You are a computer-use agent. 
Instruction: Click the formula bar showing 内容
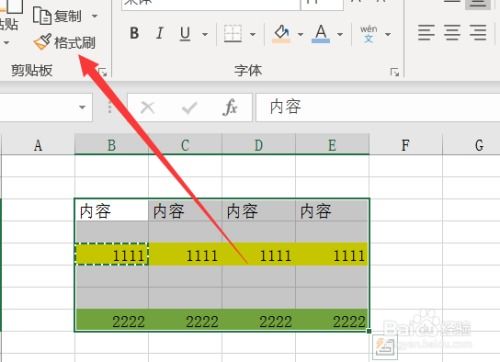(x=378, y=107)
